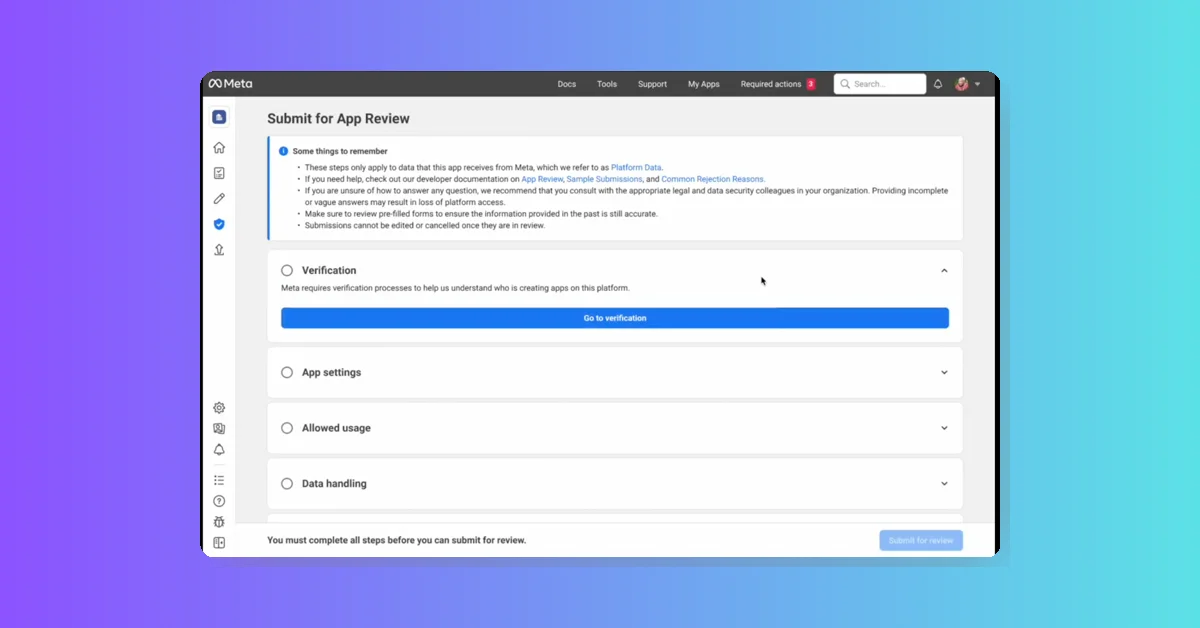Screen dimensions: 1200x628
Task: Click the blue info icon in notice
Action: pyautogui.click(x=283, y=151)
